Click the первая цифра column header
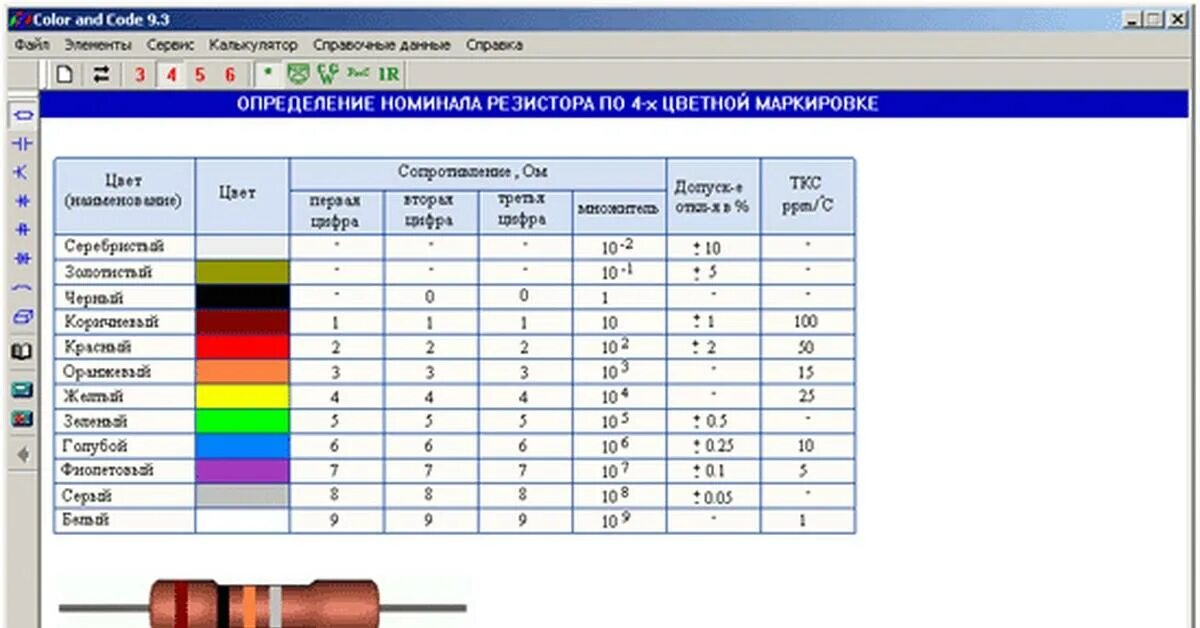This screenshot has height=628, width=1200. pos(336,211)
